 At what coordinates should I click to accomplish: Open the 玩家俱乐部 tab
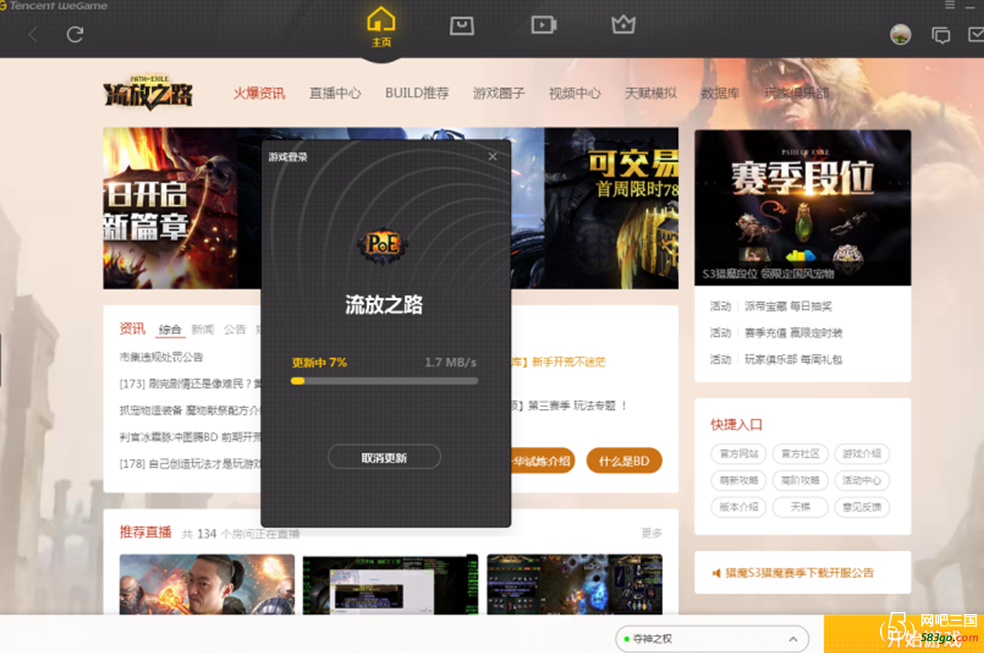pyautogui.click(x=796, y=93)
